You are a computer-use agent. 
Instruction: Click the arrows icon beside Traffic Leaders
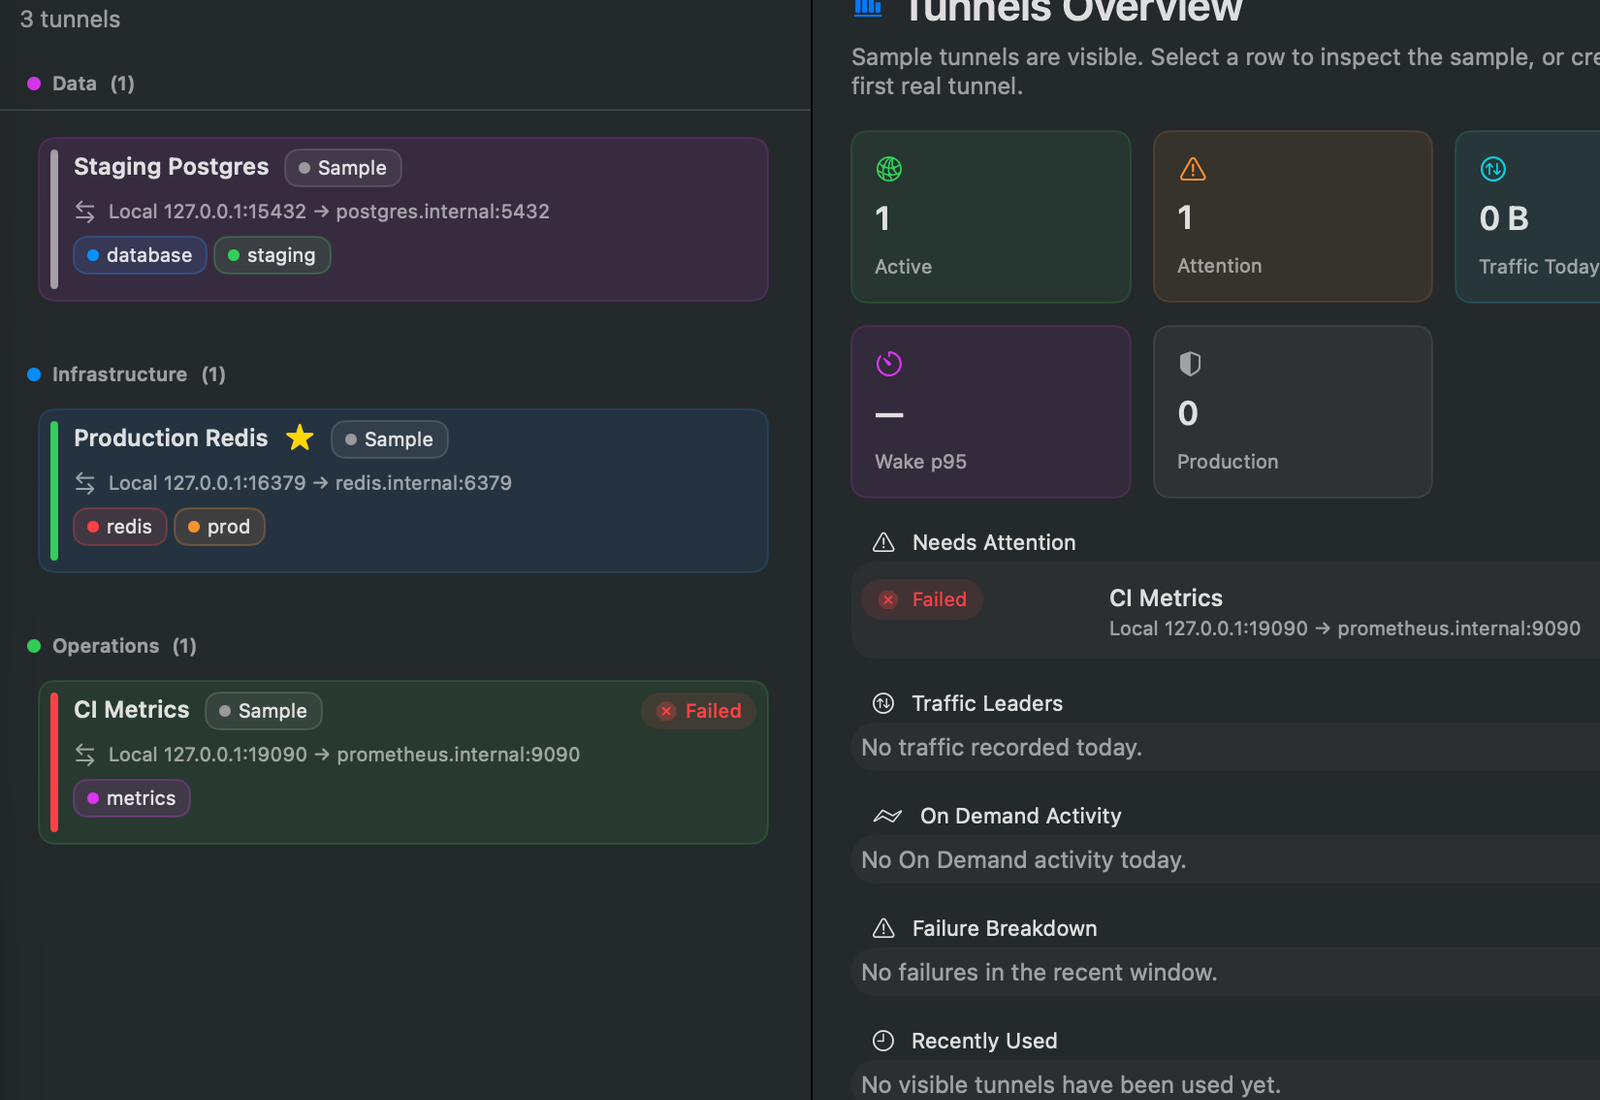click(883, 703)
